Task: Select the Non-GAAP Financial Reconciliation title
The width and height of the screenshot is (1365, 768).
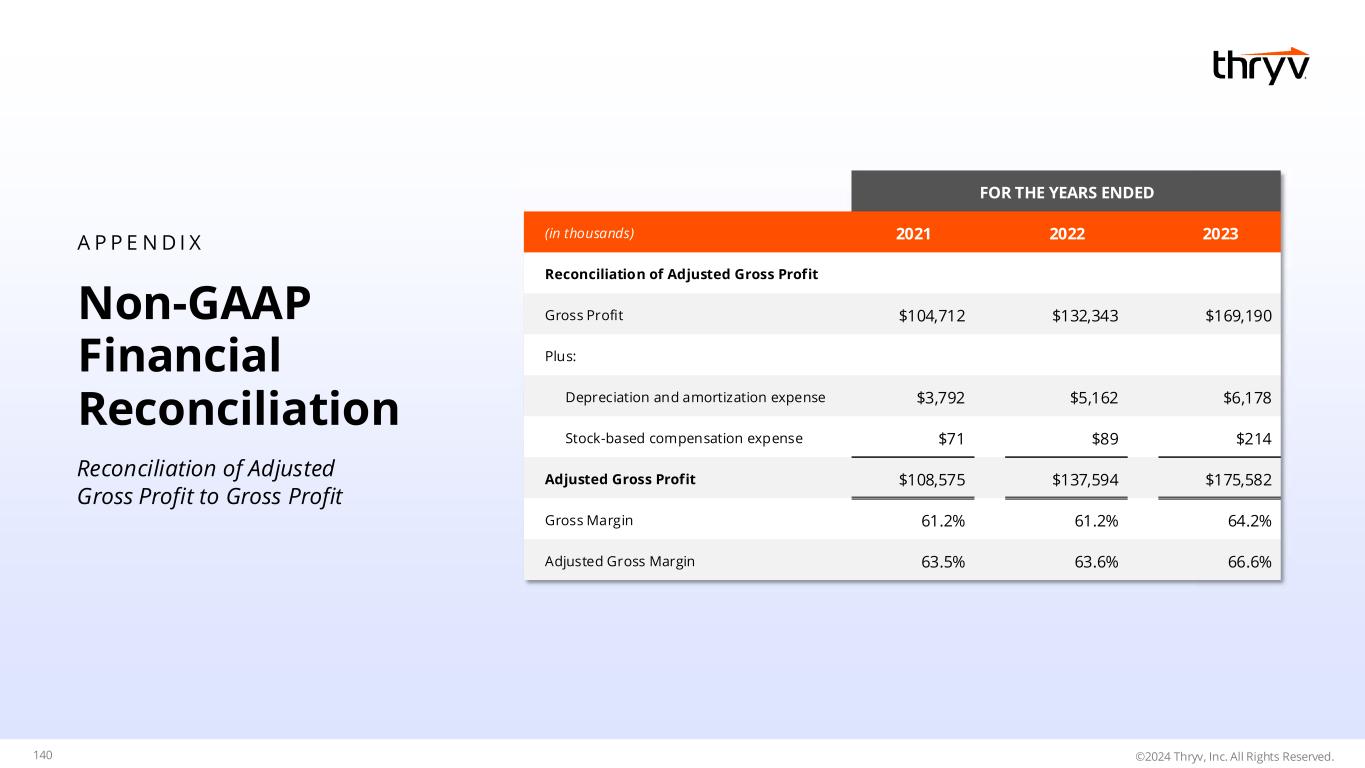Action: [238, 356]
